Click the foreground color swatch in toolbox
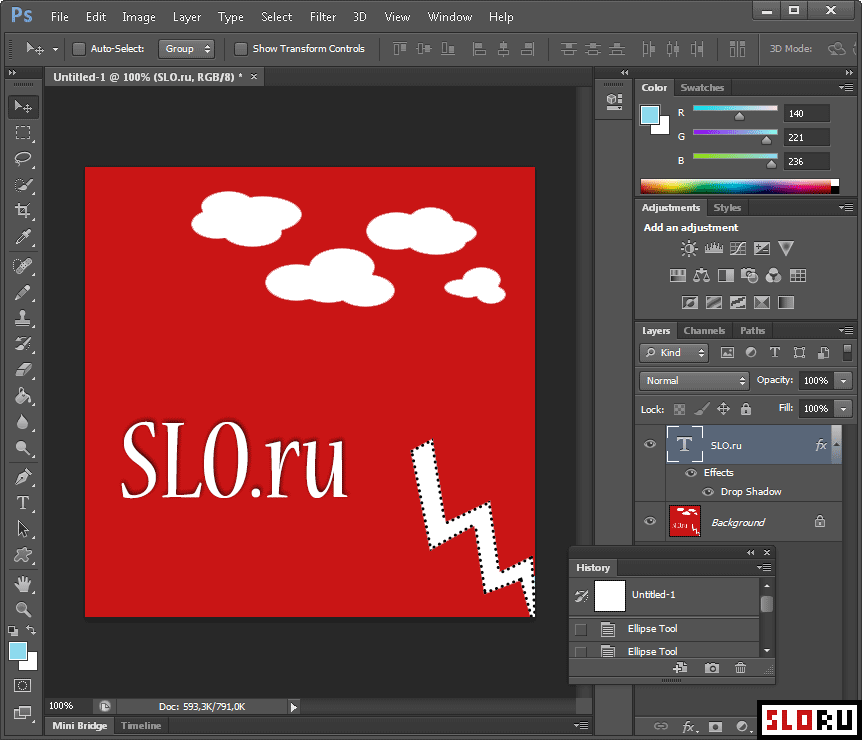The image size is (862, 740). (18, 651)
